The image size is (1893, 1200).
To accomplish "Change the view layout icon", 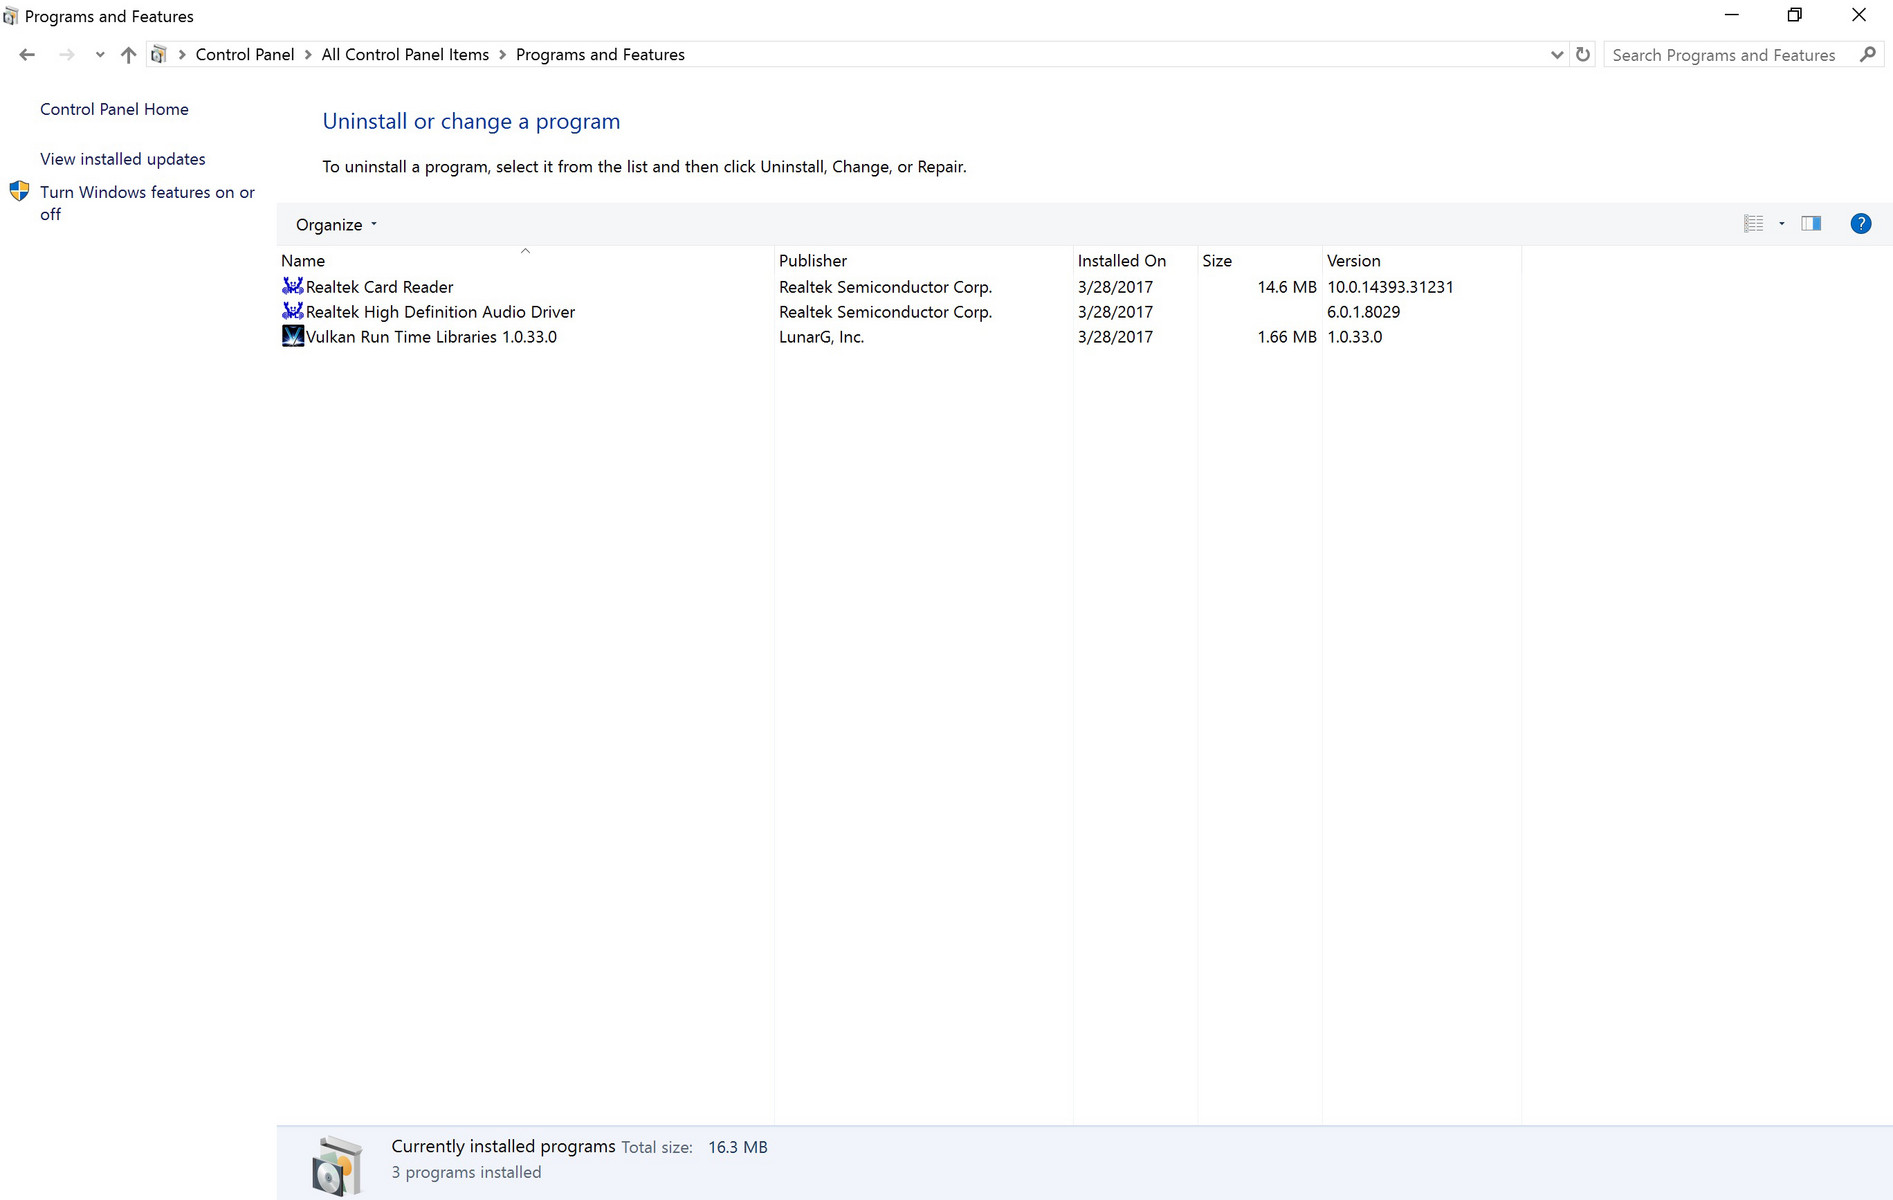I will 1753,224.
